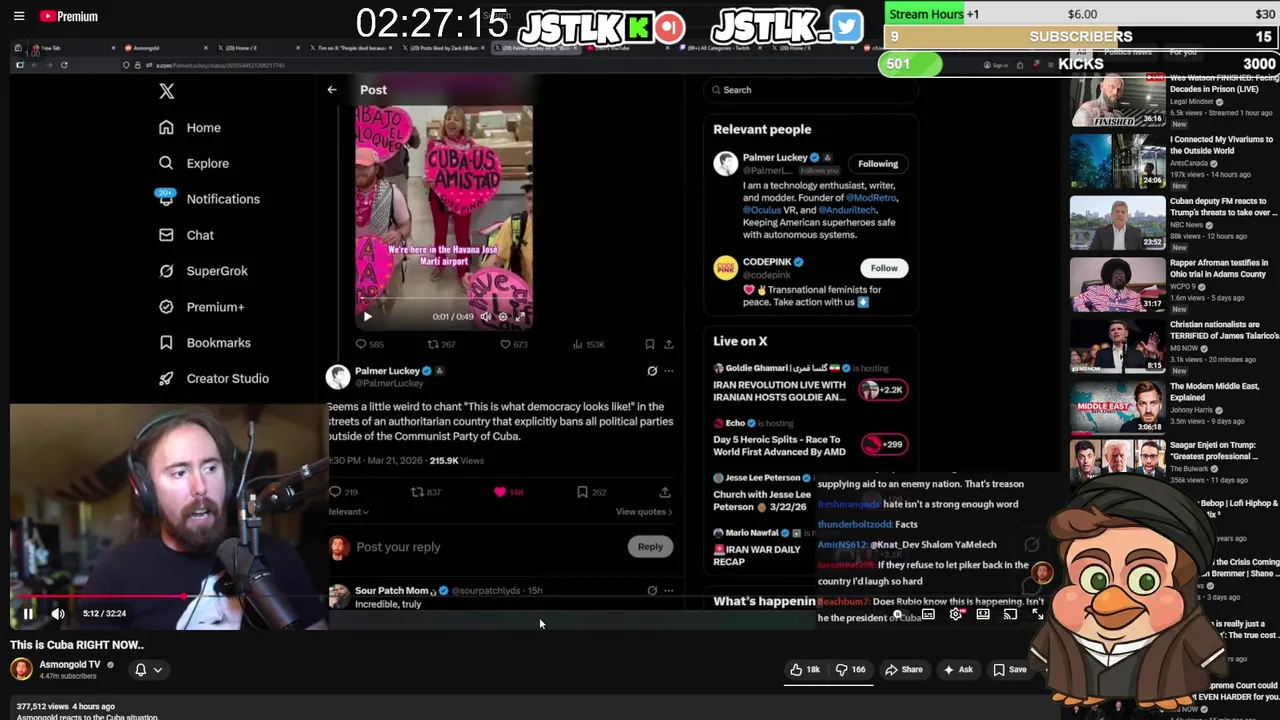Image resolution: width=1280 pixels, height=720 pixels.
Task: Click the Post your reply field
Action: click(x=398, y=547)
